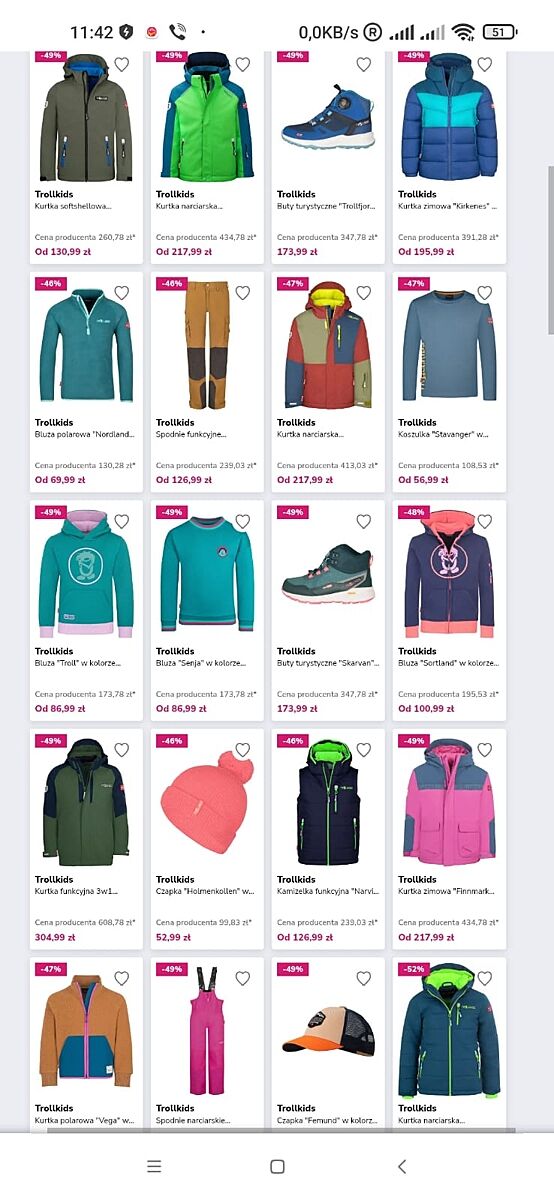Add pink ski bib pants to favorites
This screenshot has width=554, height=1200.
242,978
